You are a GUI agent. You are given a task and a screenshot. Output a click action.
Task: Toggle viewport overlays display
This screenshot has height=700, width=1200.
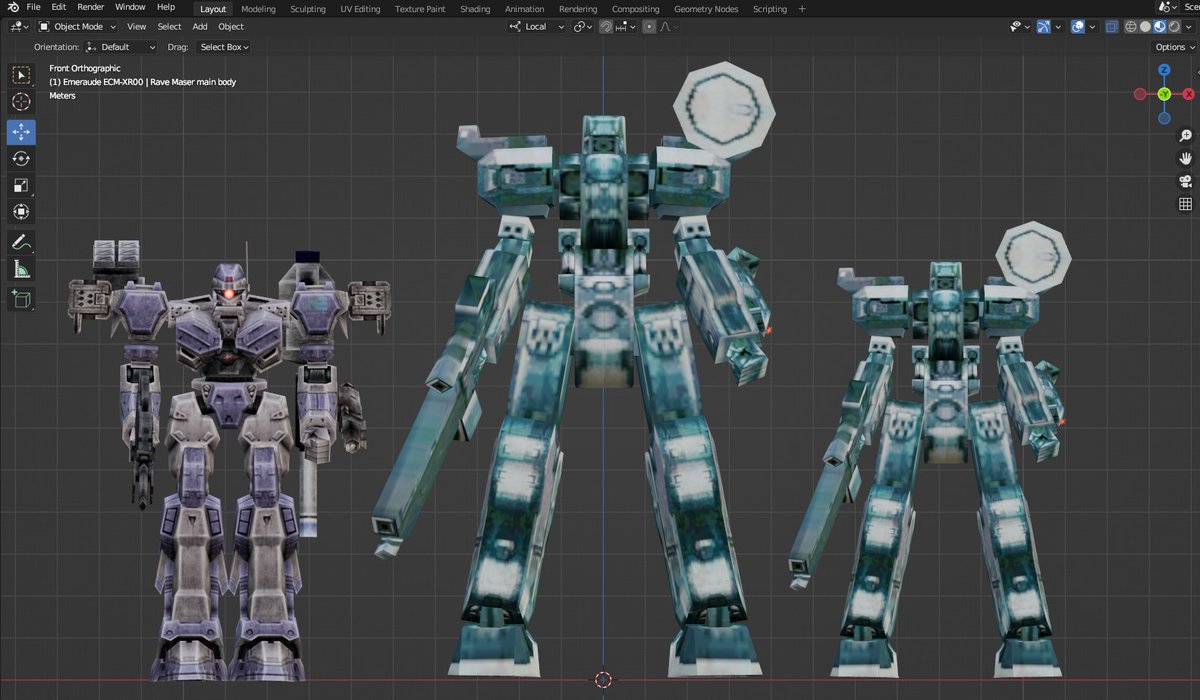click(1078, 27)
